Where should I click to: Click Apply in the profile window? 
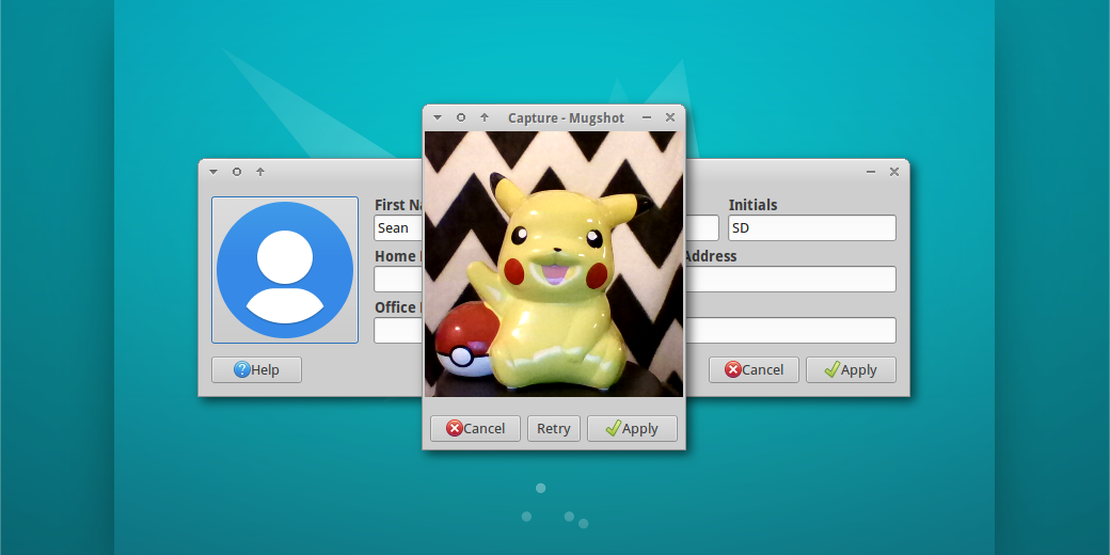pyautogui.click(x=850, y=370)
